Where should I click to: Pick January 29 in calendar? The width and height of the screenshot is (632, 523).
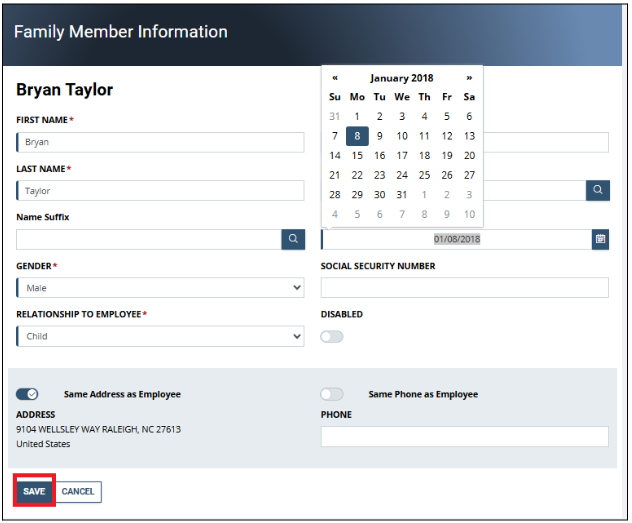click(357, 195)
